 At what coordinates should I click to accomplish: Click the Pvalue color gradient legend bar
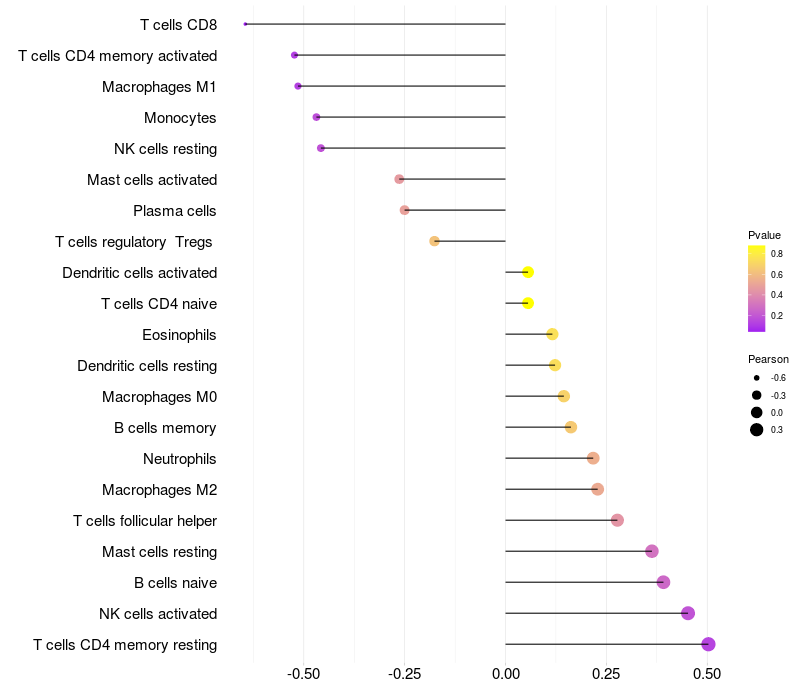757,288
